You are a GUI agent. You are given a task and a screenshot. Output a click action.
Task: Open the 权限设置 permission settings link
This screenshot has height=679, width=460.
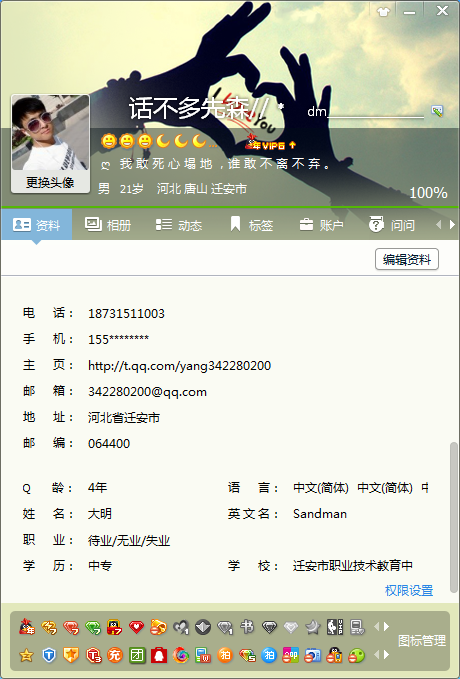coord(409,590)
